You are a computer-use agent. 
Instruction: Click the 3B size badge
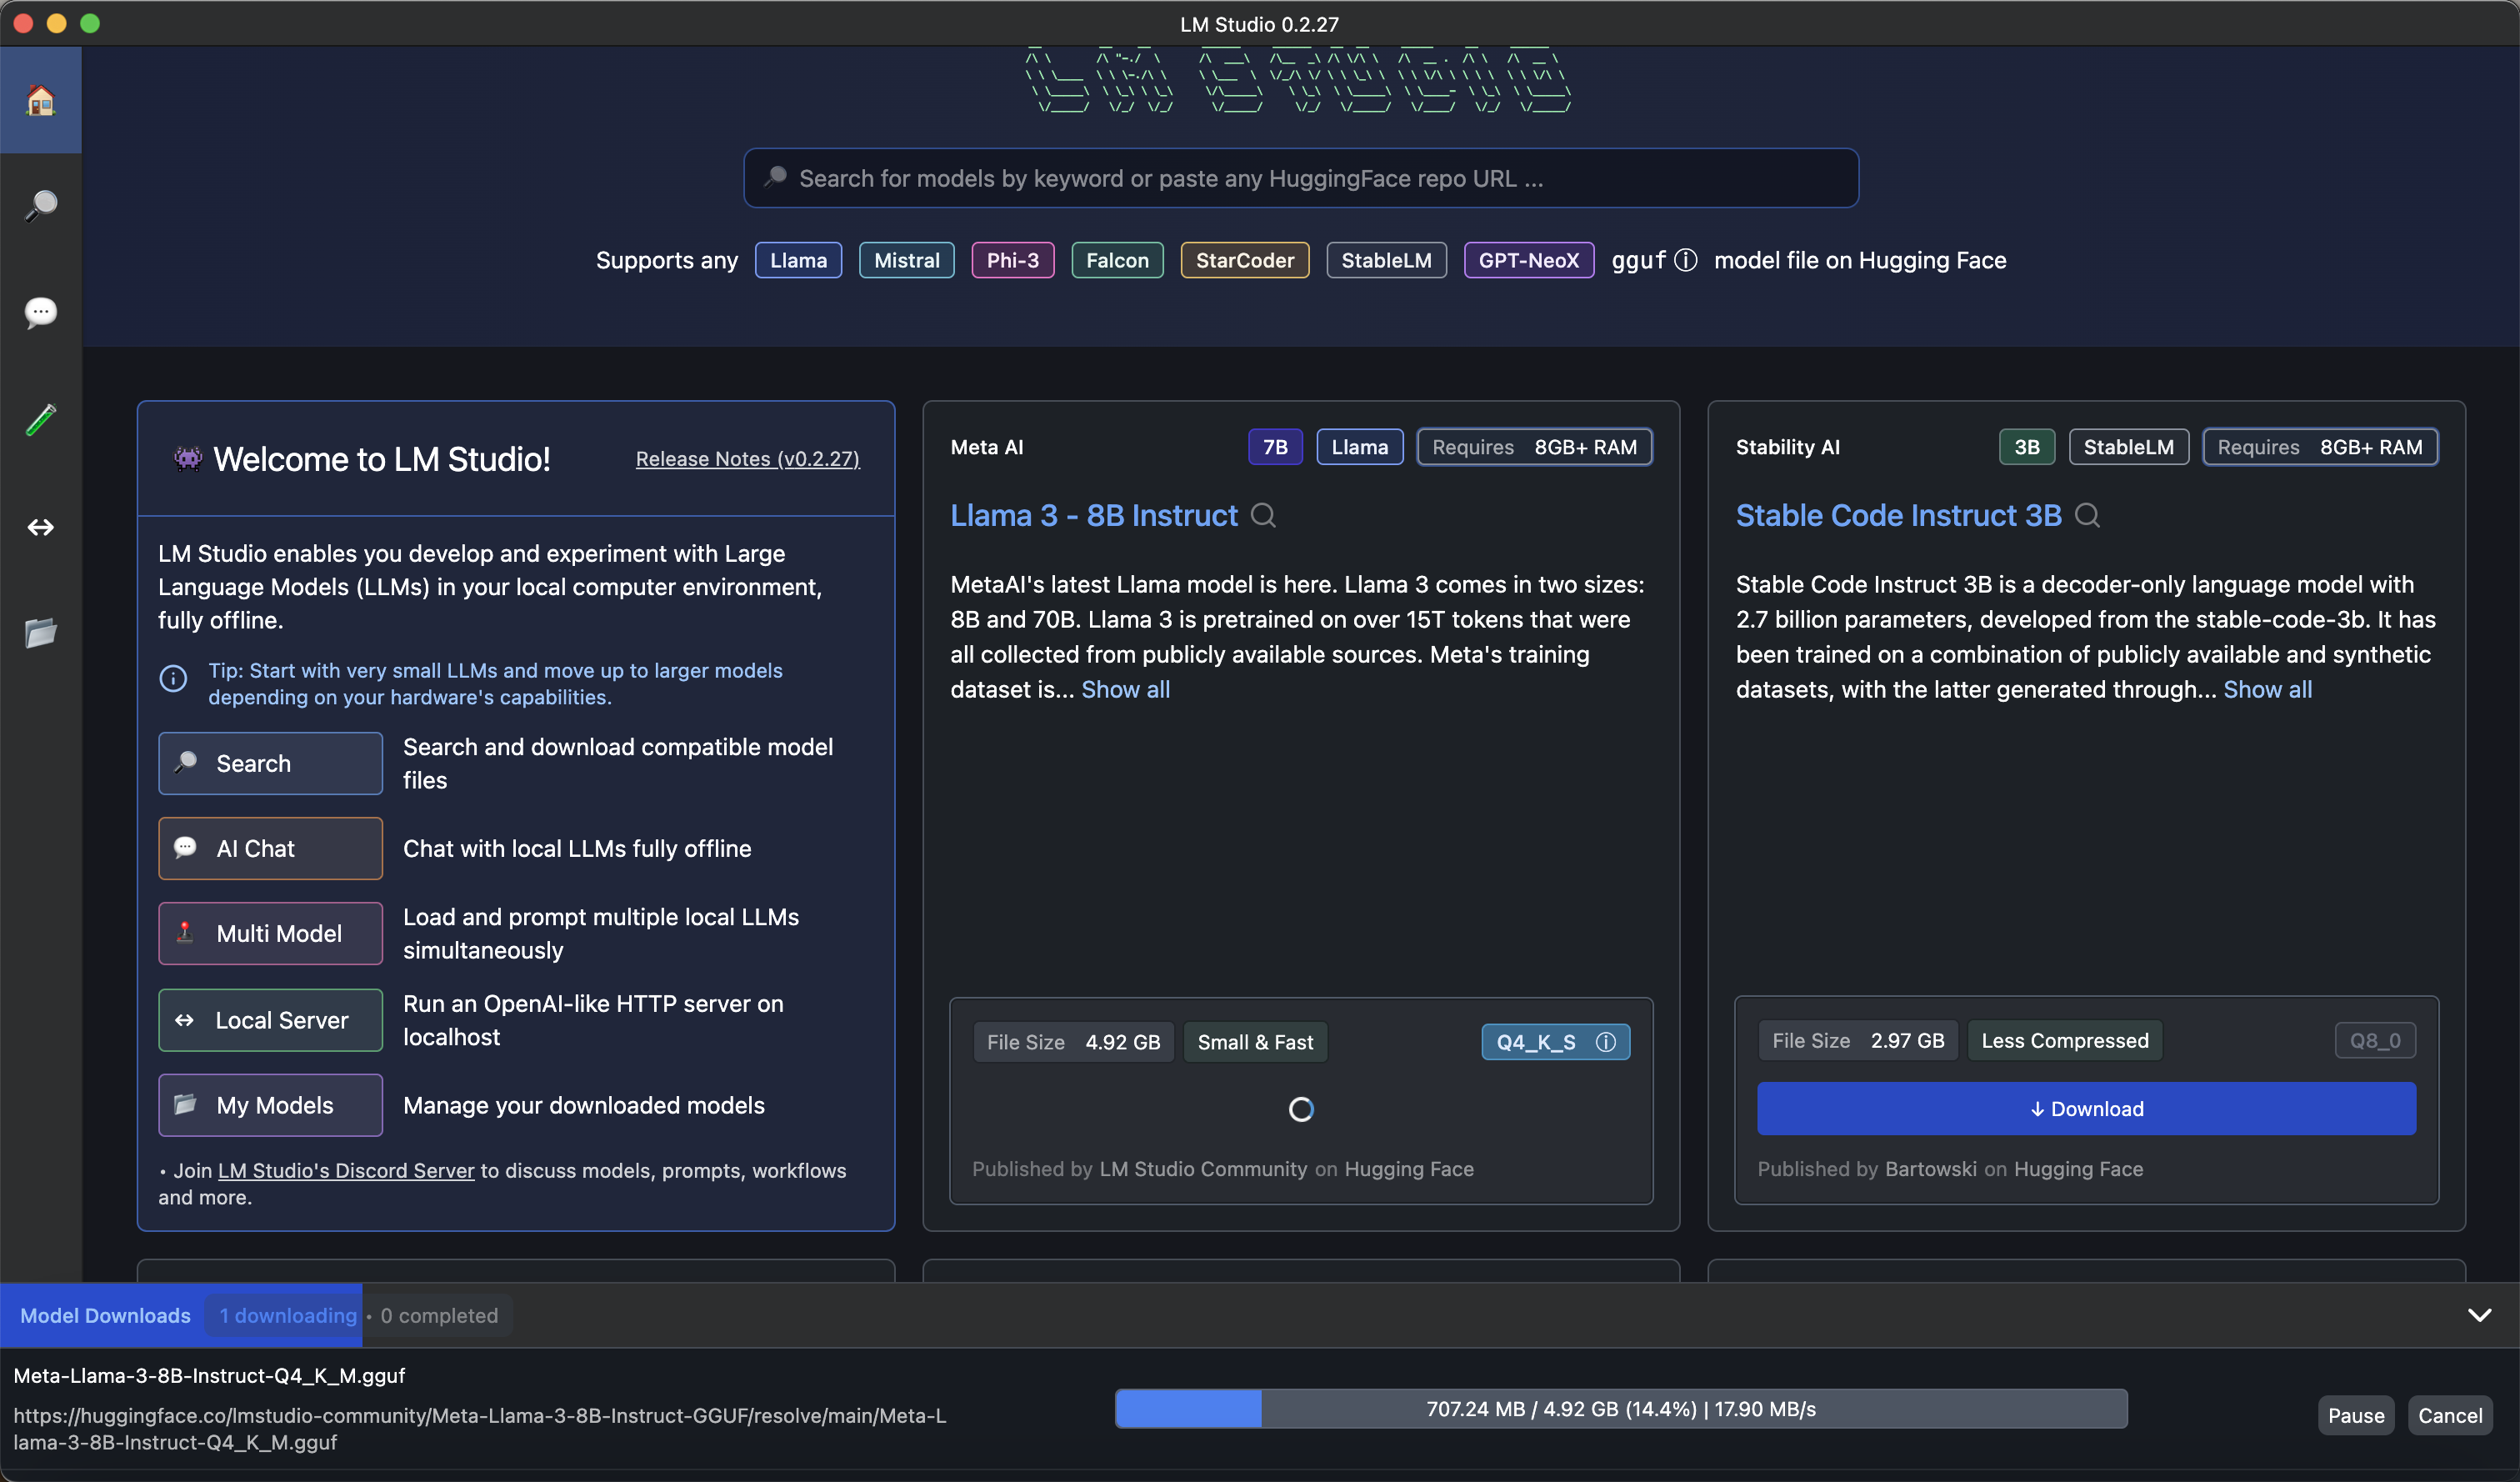tap(2026, 447)
